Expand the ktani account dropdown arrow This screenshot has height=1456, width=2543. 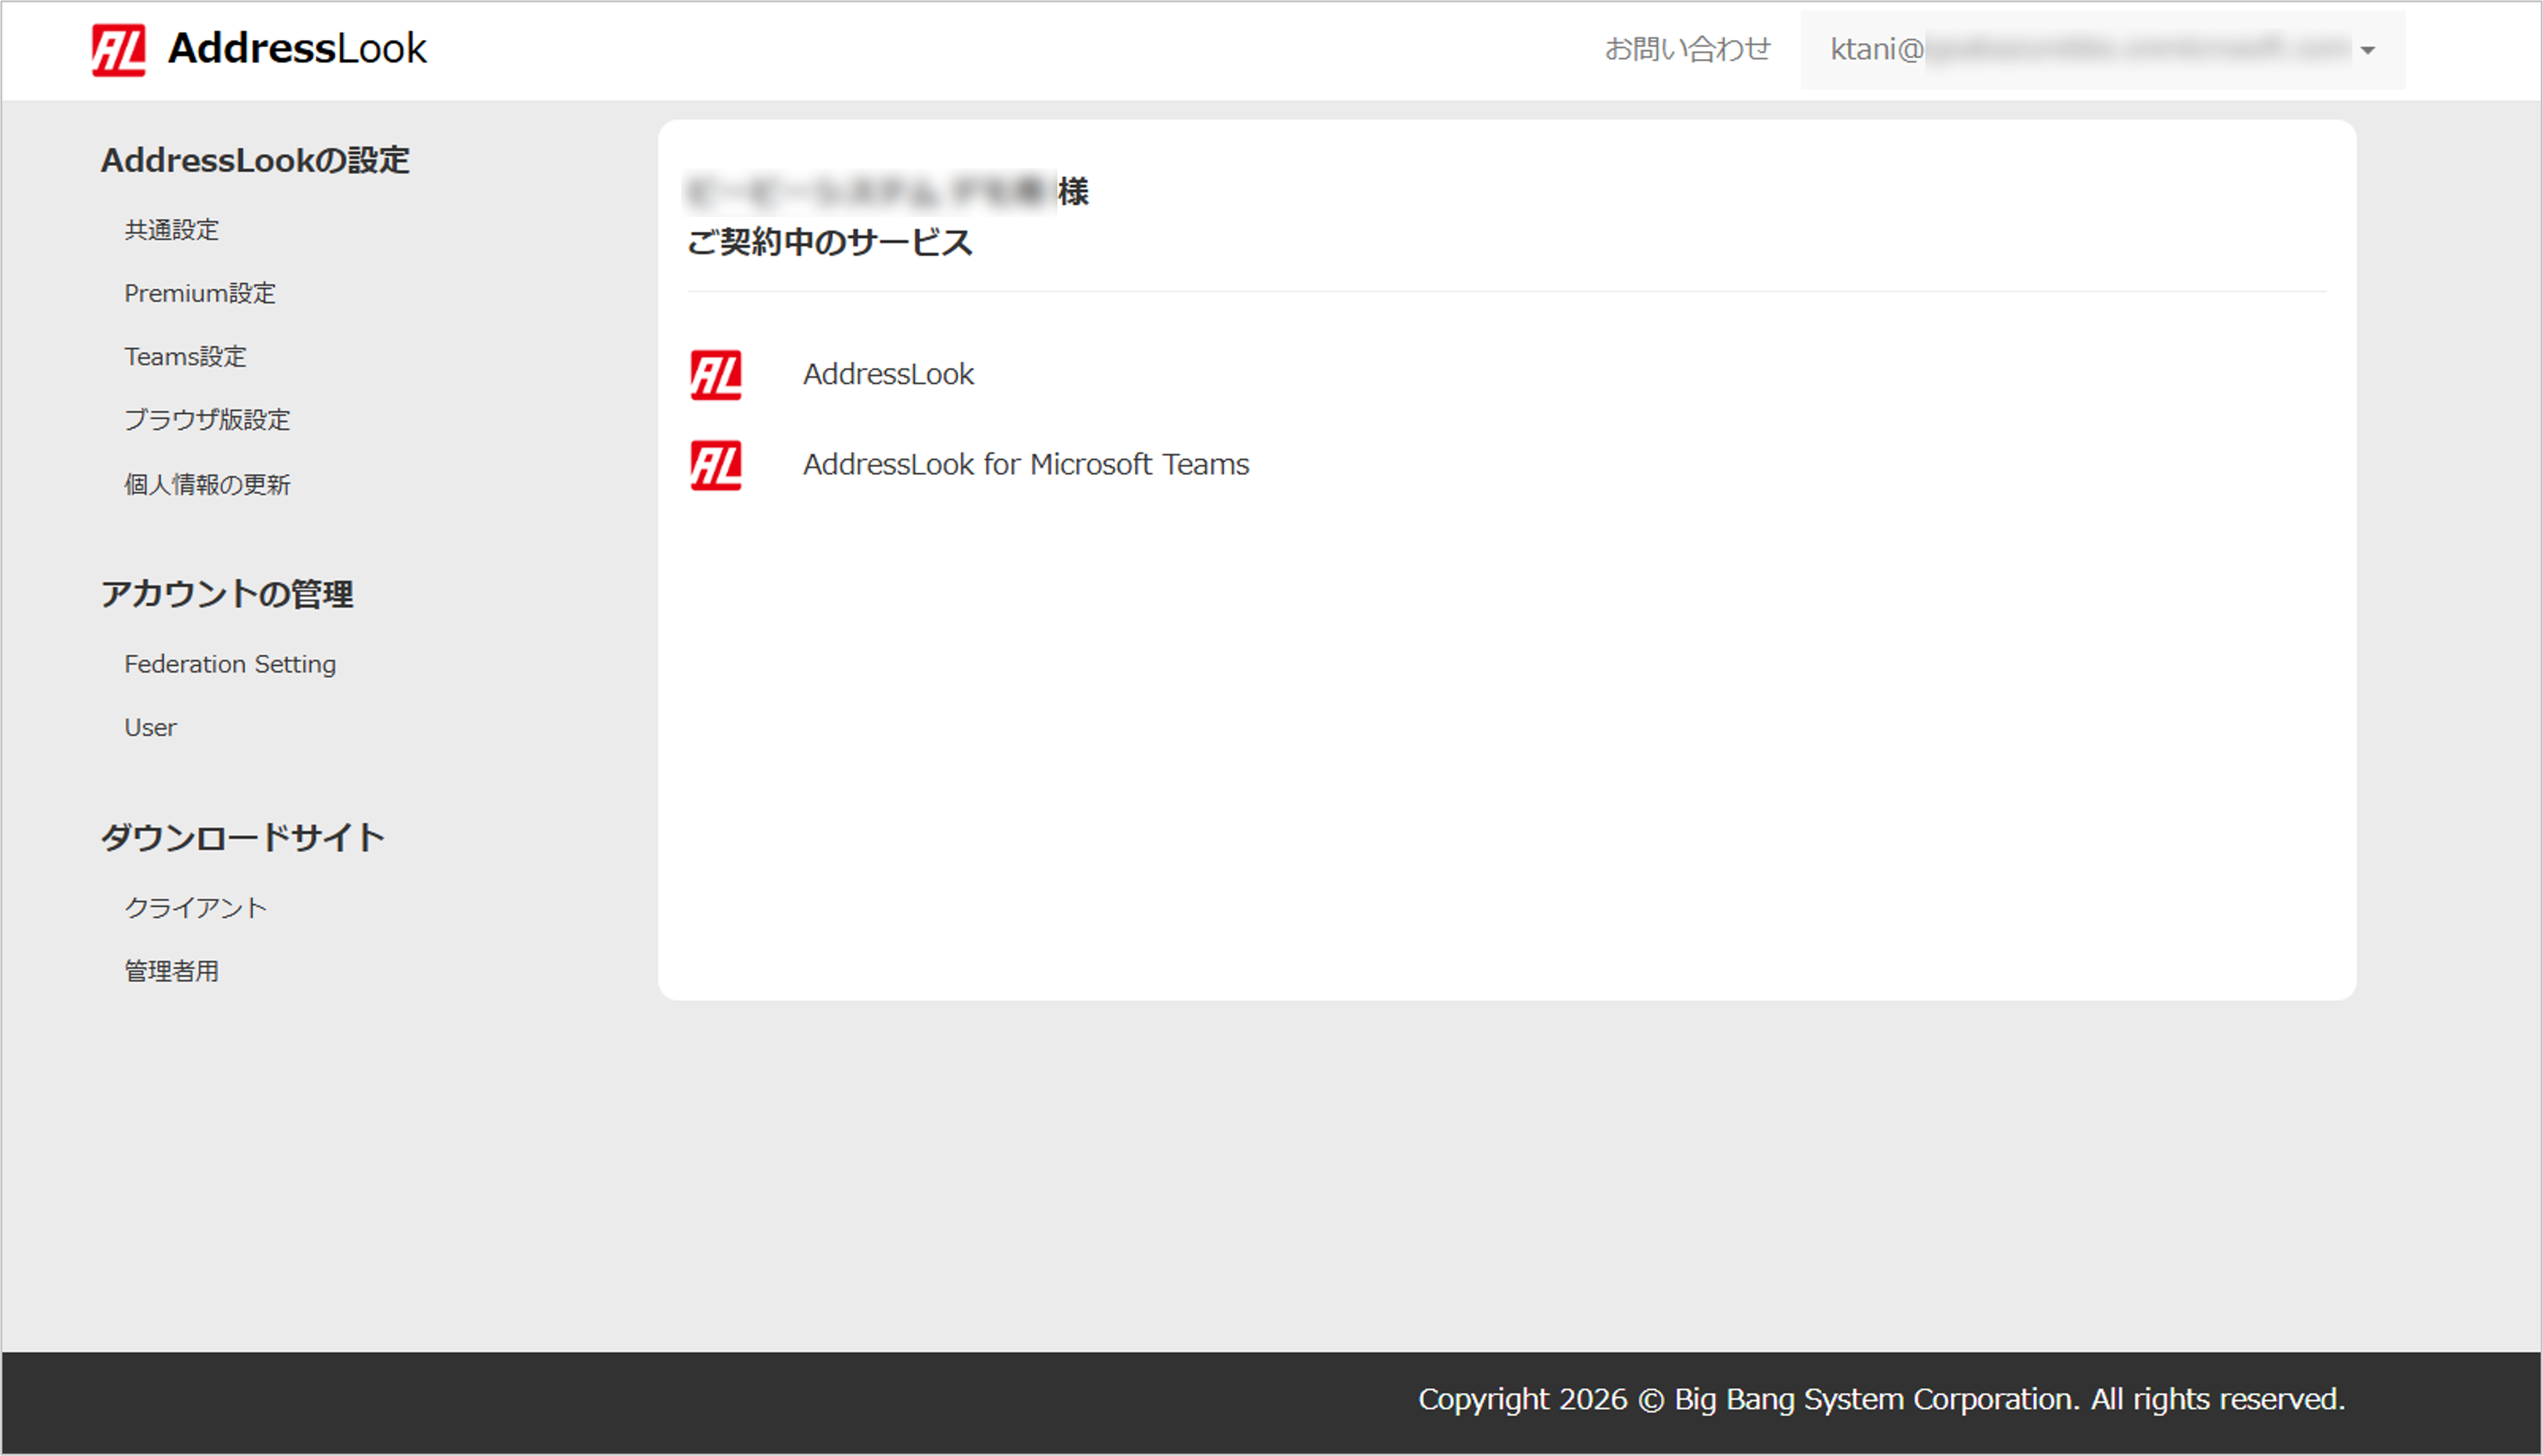[x=2367, y=50]
